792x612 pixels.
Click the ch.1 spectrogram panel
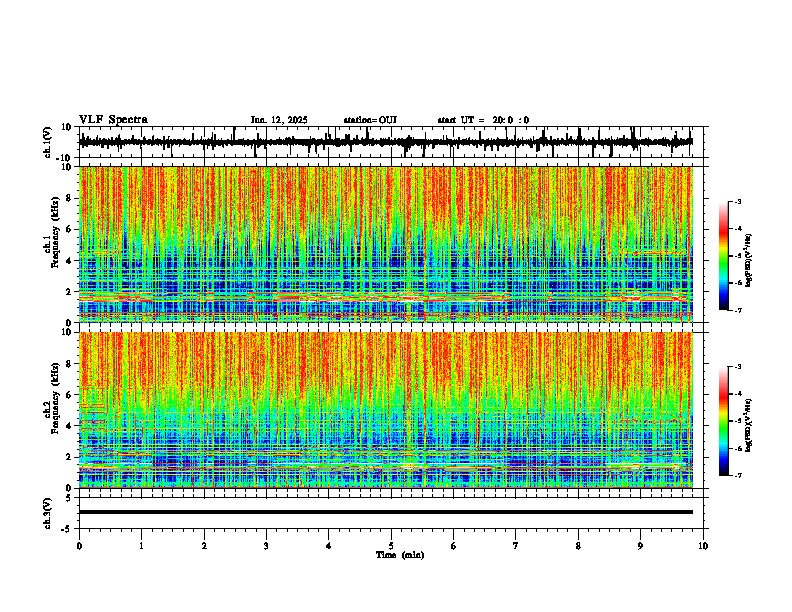click(x=386, y=244)
